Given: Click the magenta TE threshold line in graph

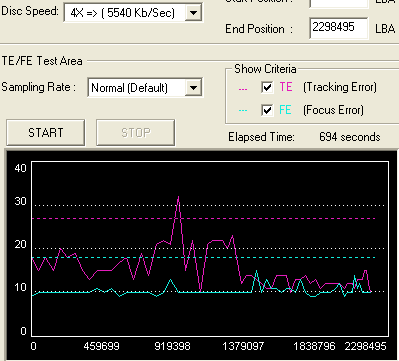Looking at the screenshot, I should pos(204,219).
